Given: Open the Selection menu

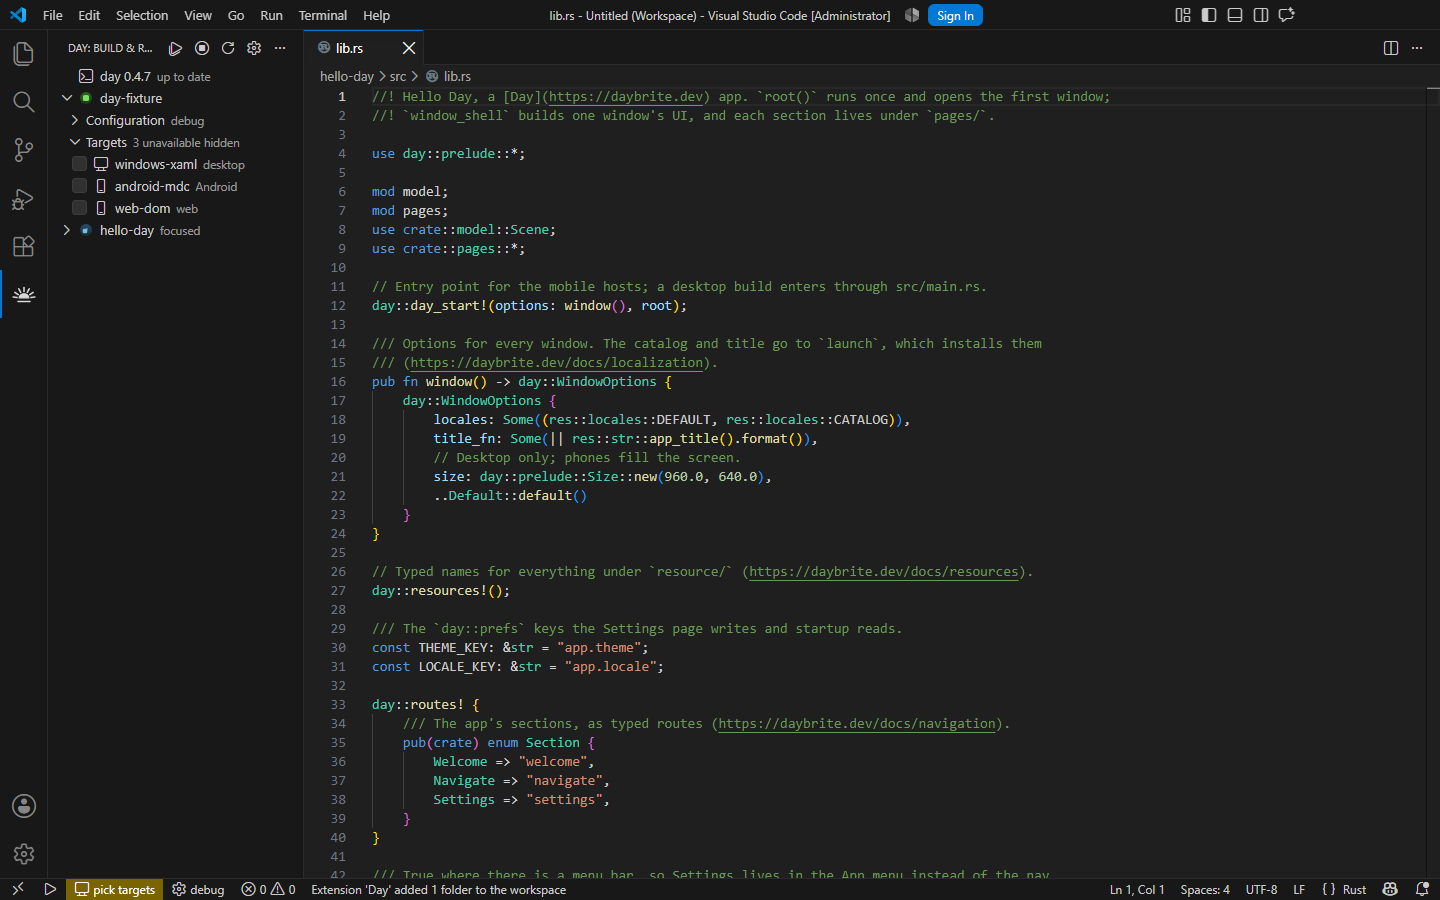Looking at the screenshot, I should pos(142,15).
